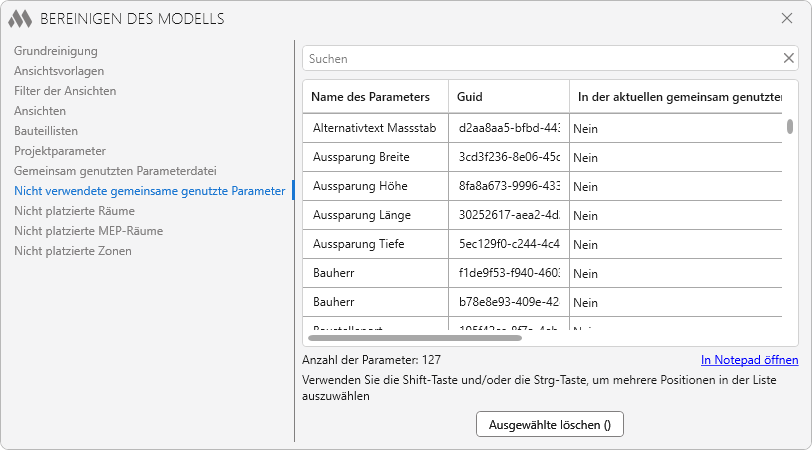The image size is (812, 450).
Task: Switch to Projektparameter section
Action: coord(59,150)
